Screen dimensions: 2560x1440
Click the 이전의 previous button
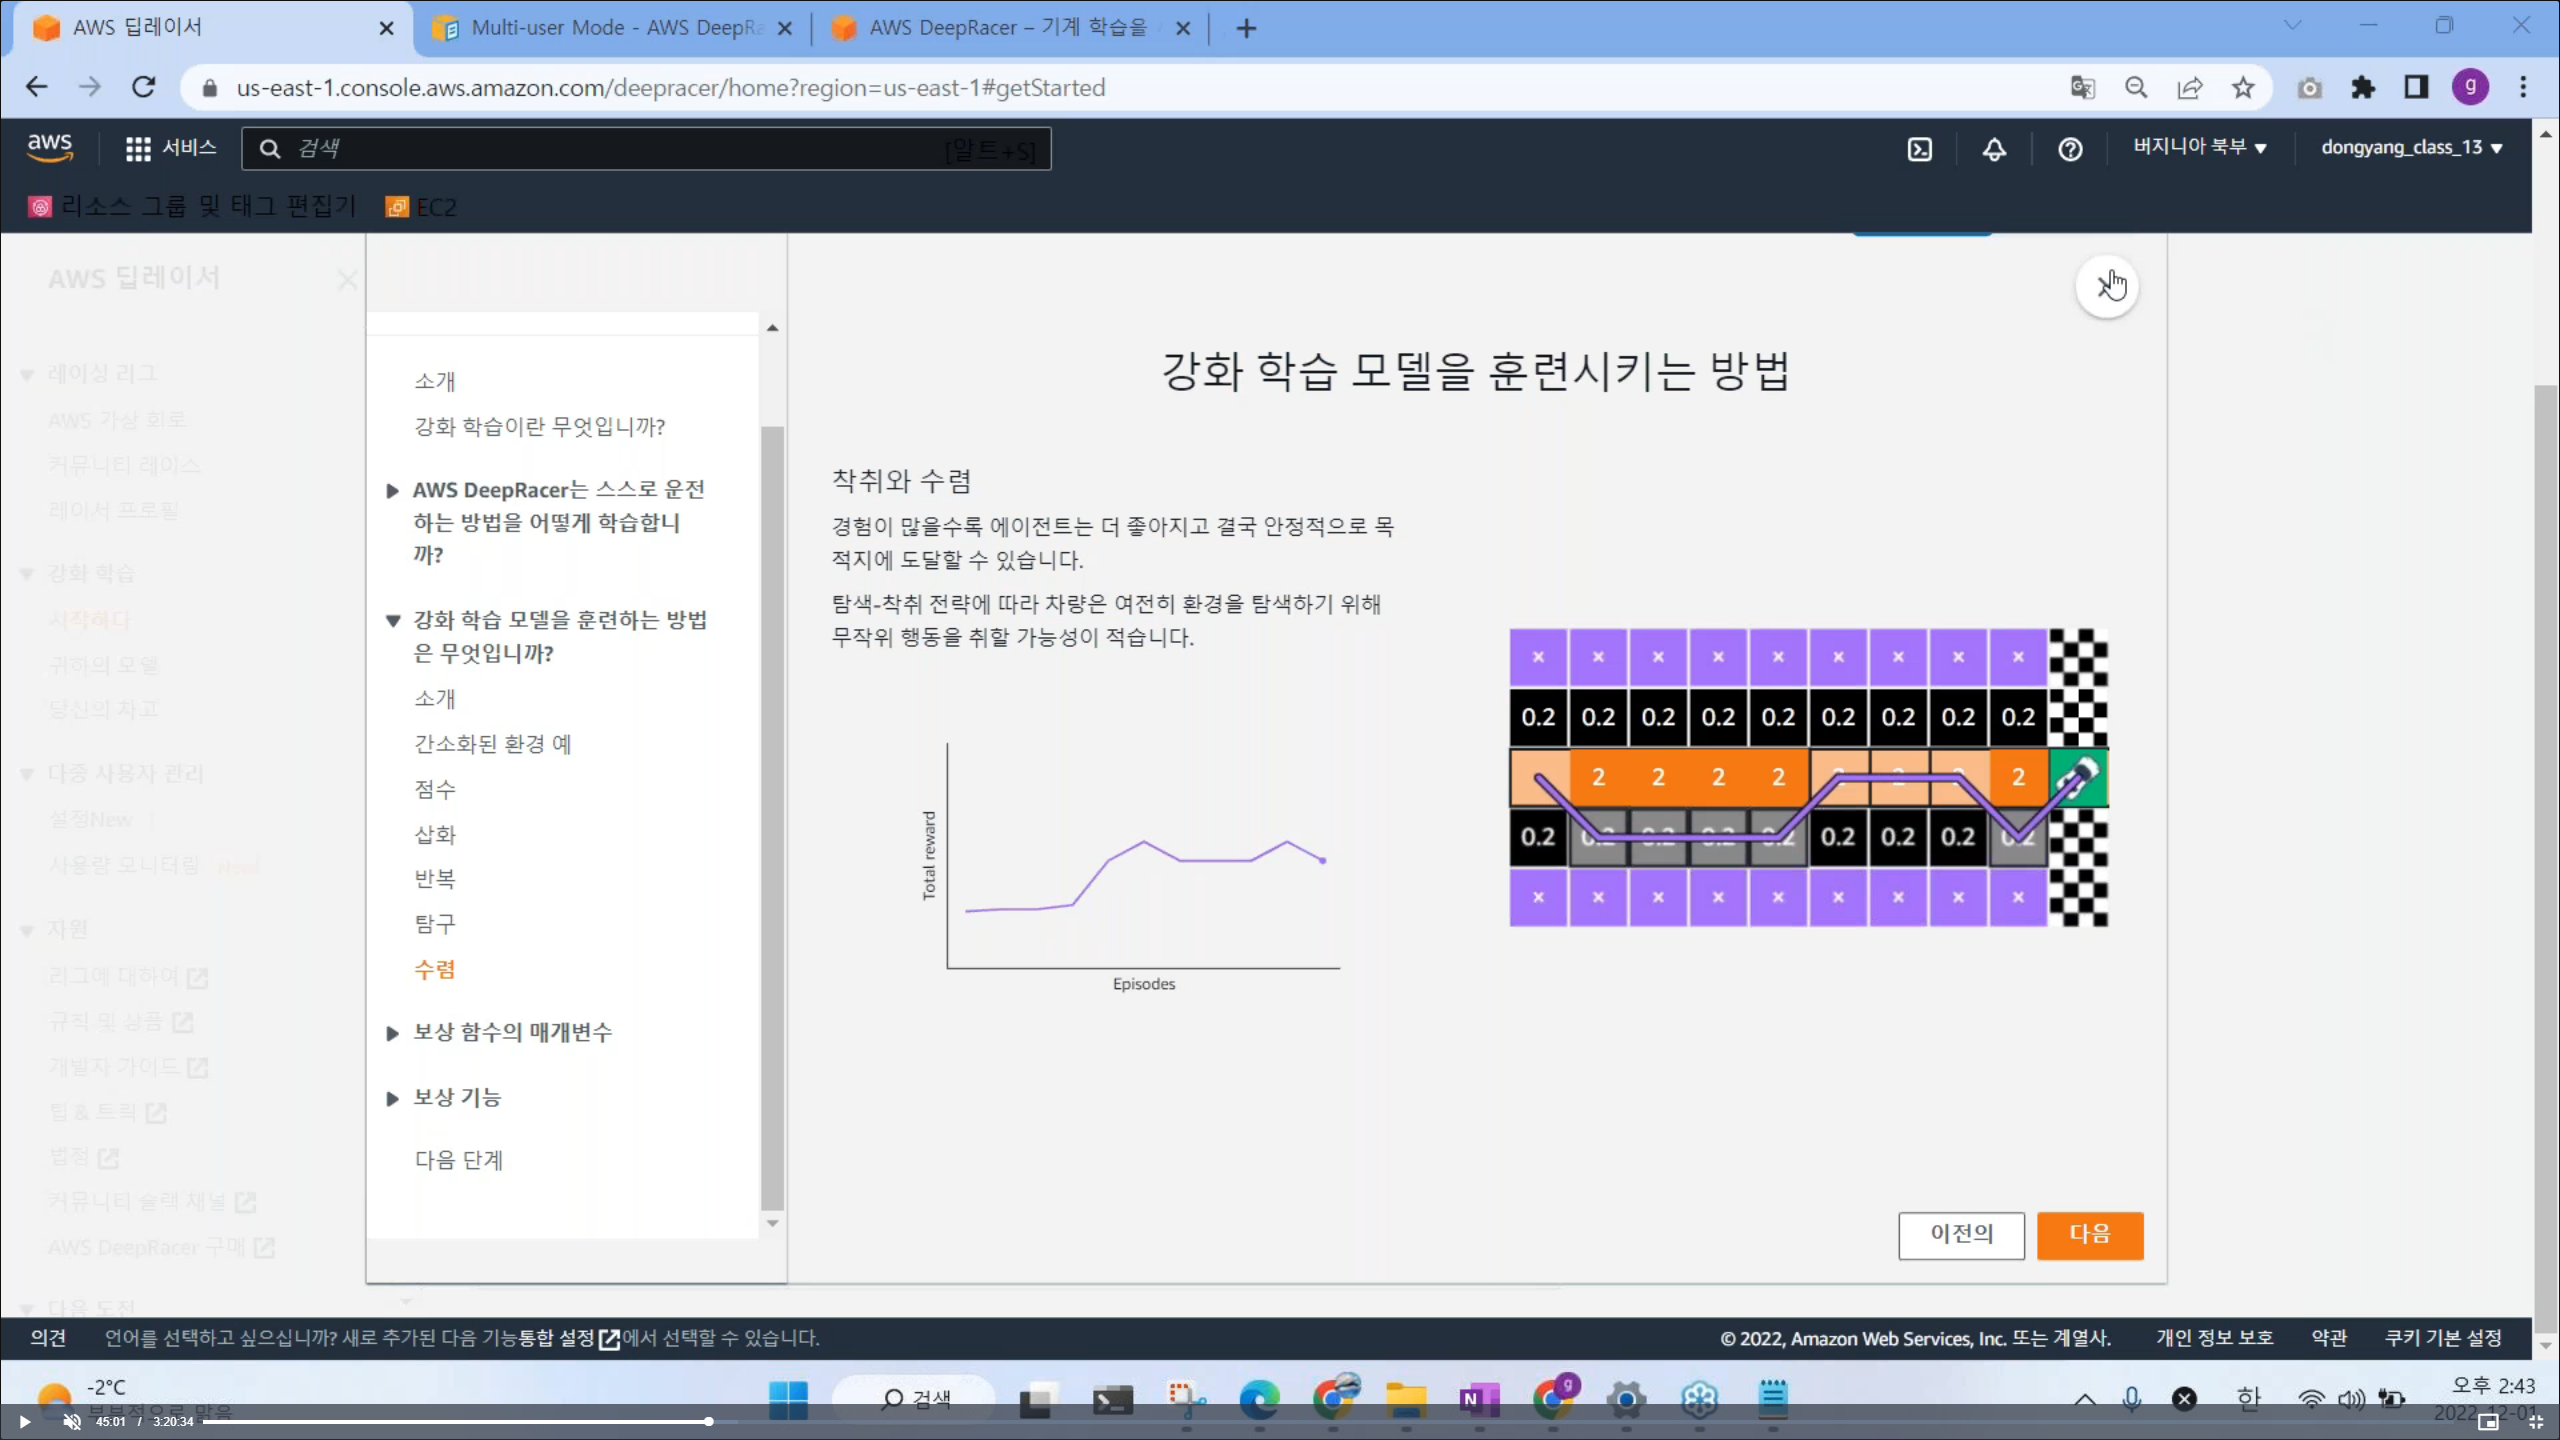click(x=1960, y=1234)
